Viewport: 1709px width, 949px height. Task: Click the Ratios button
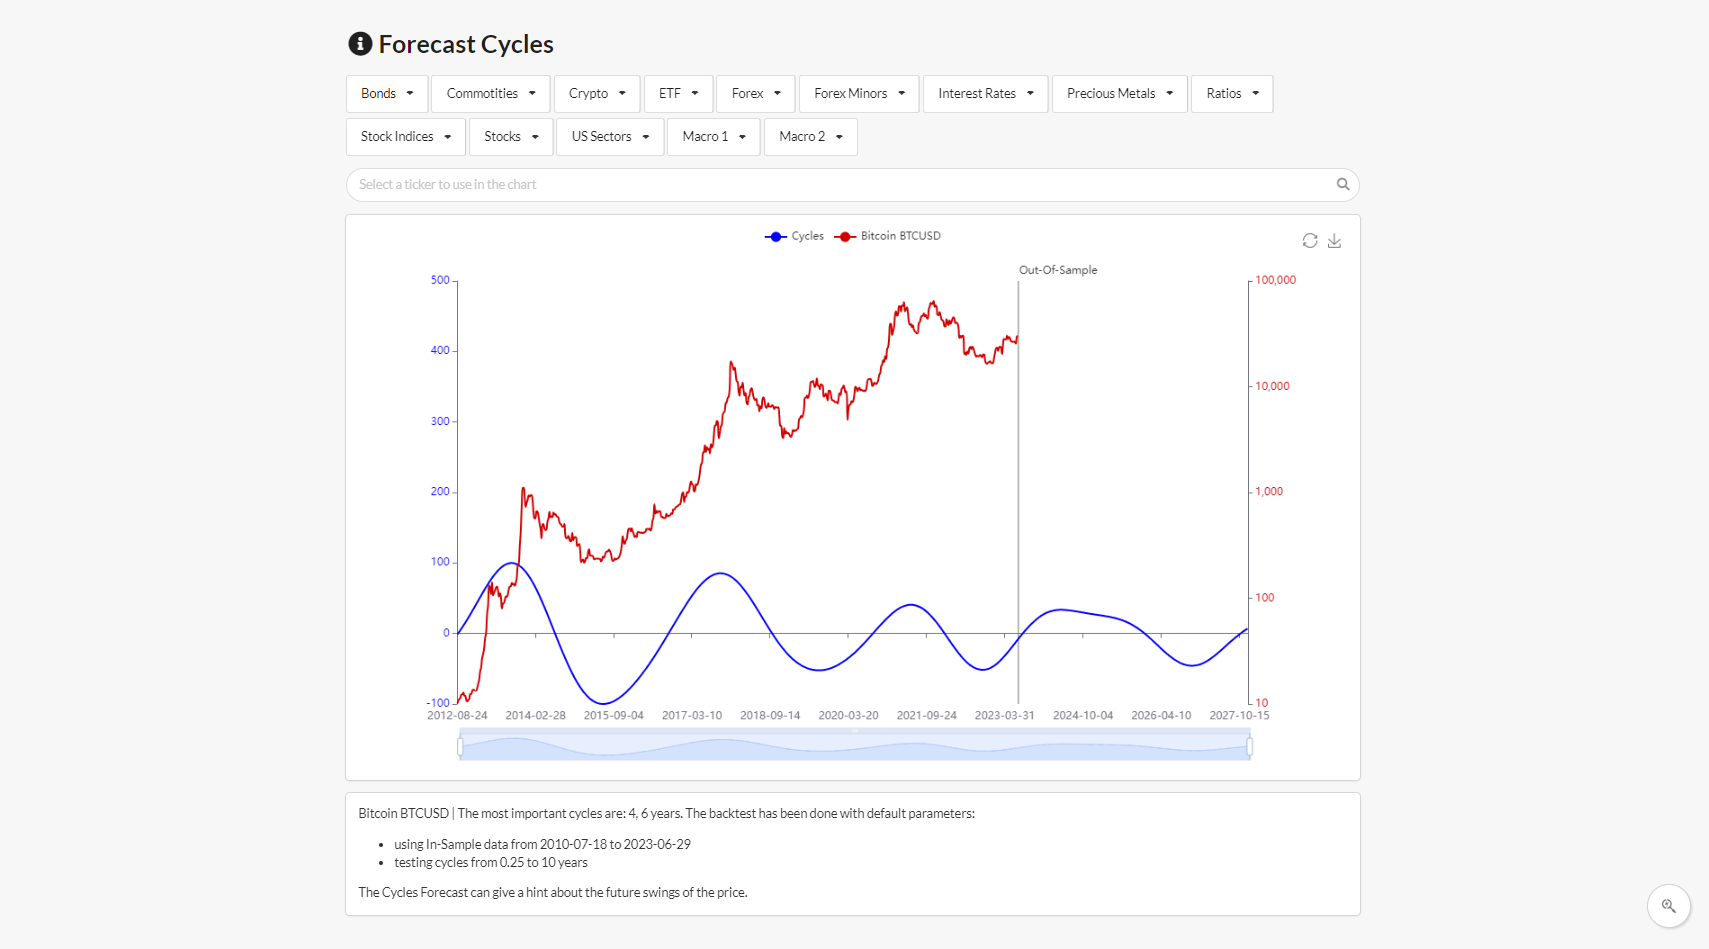pyautogui.click(x=1231, y=93)
